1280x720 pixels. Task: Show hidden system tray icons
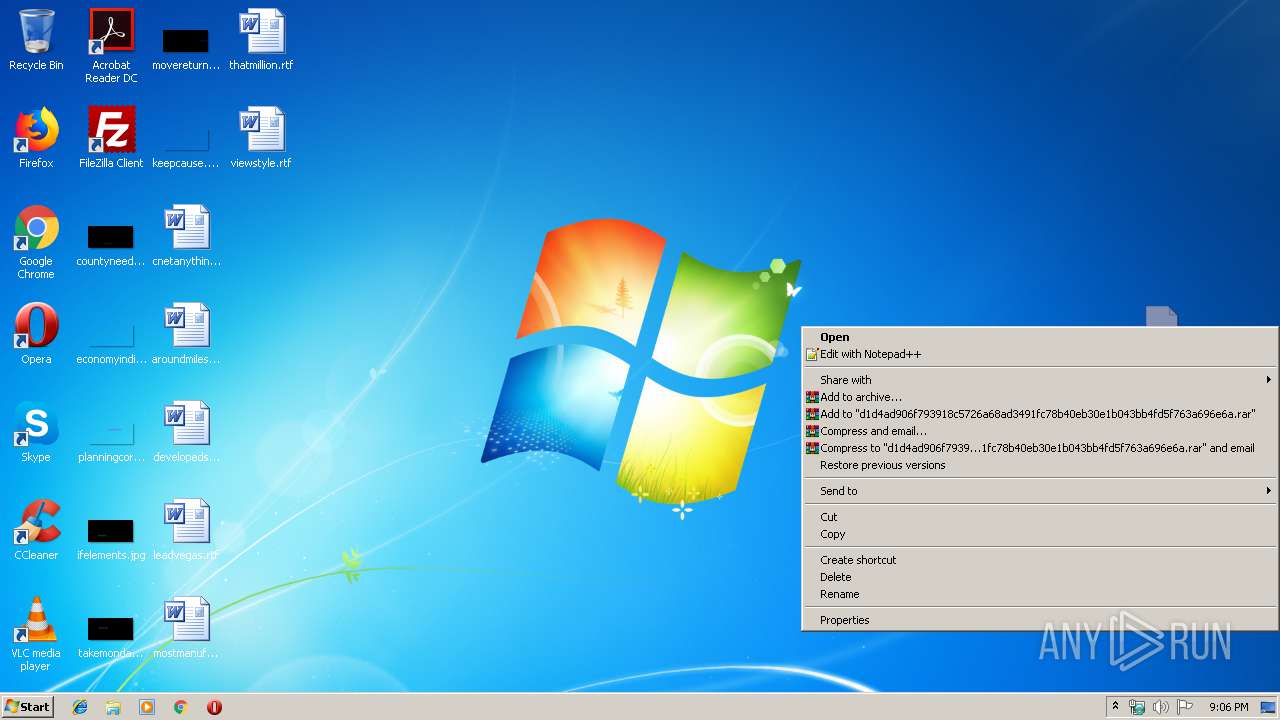pyautogui.click(x=1115, y=707)
